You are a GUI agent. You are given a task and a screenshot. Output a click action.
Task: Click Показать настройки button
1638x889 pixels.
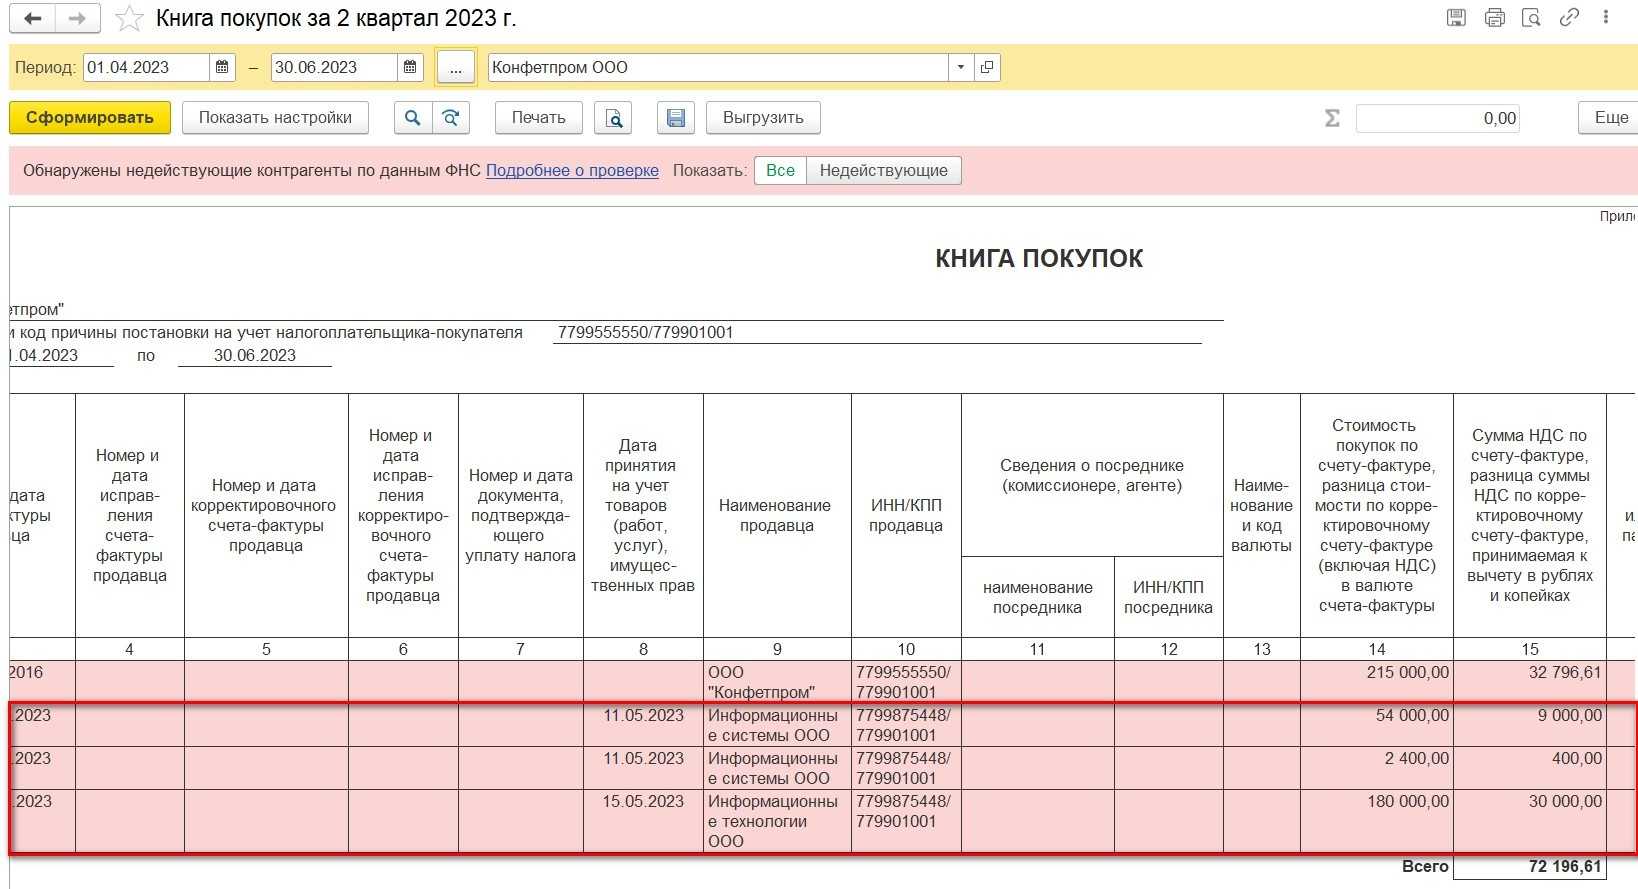(275, 118)
